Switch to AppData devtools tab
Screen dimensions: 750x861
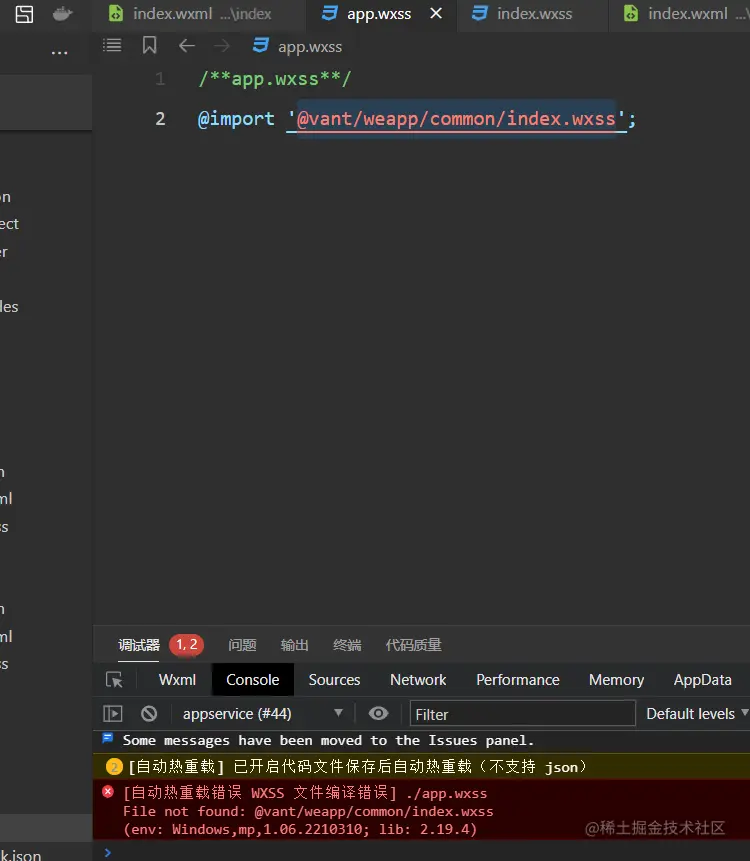(703, 680)
